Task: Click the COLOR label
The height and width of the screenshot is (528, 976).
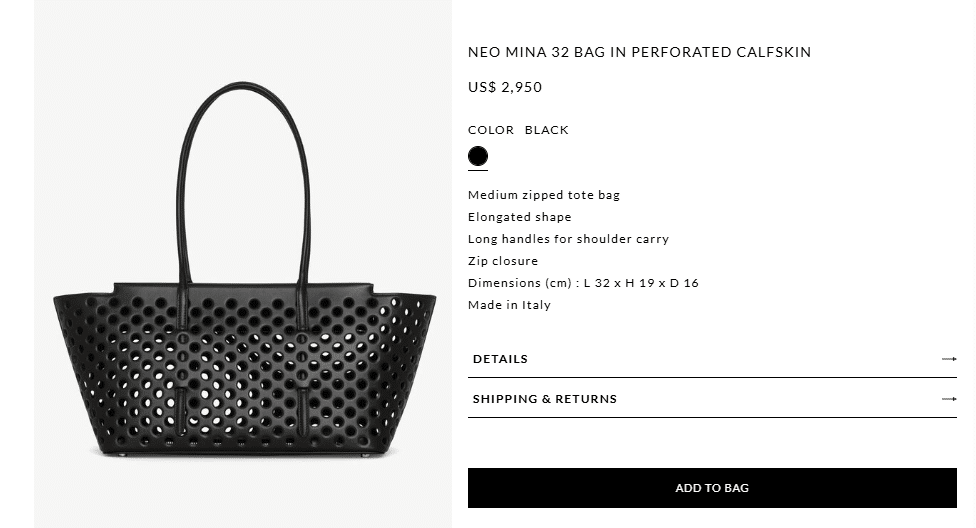Action: 491,130
